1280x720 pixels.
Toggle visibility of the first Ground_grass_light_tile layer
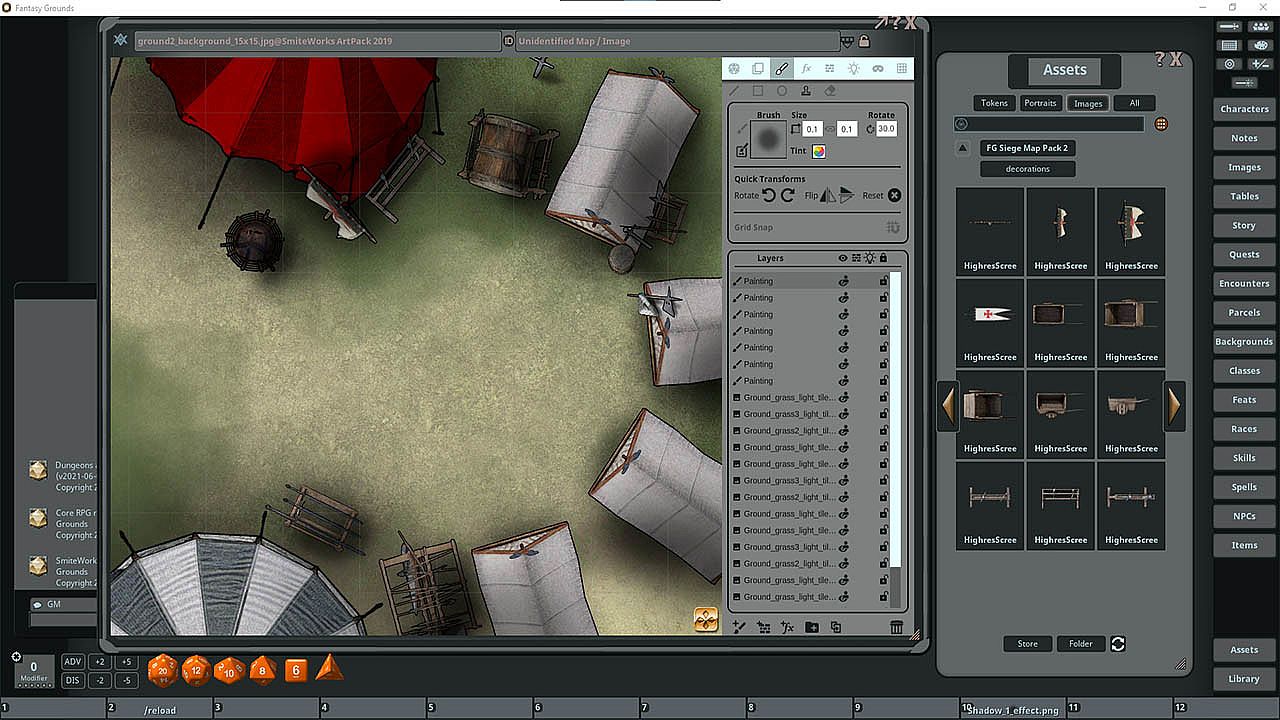pyautogui.click(x=843, y=397)
